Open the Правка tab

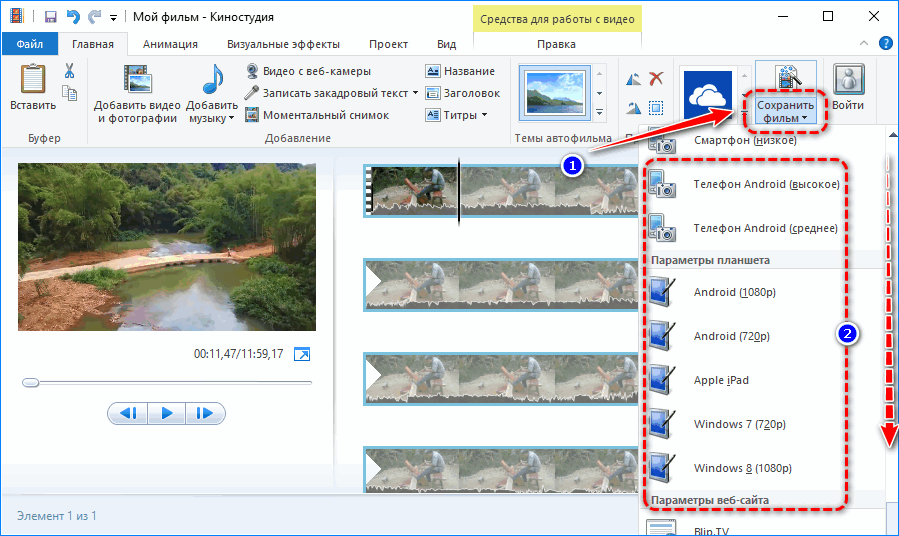click(x=556, y=44)
